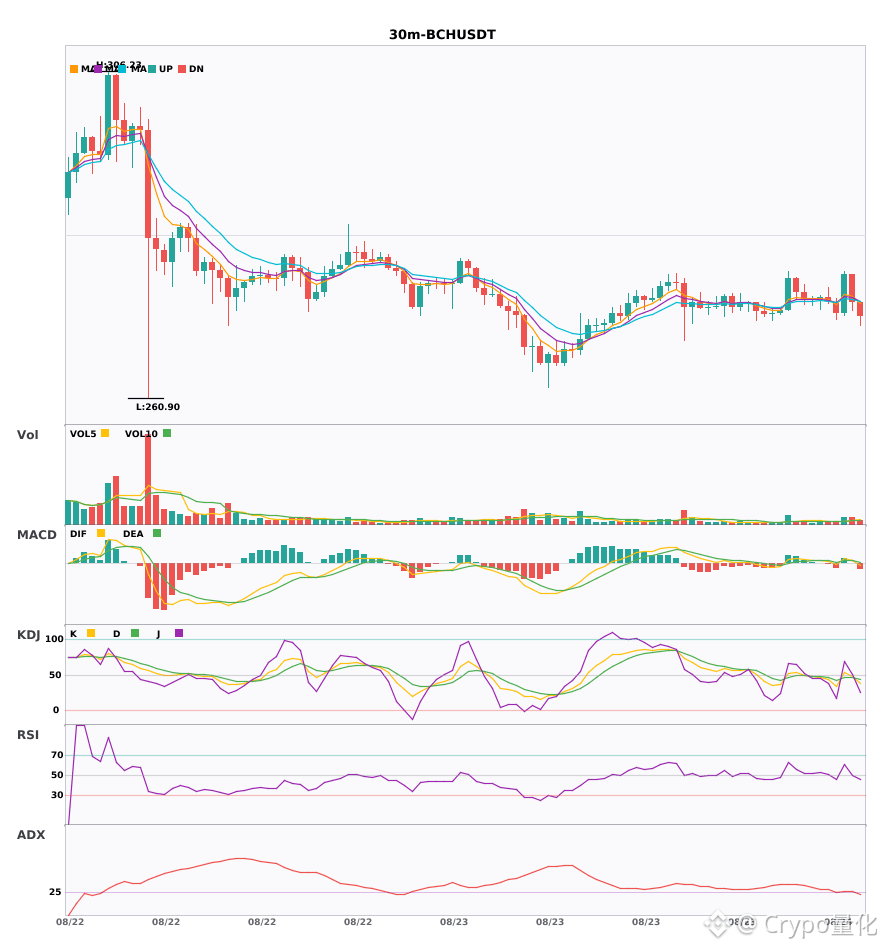Click the KDJ axis value 0
This screenshot has width=885, height=950.
click(x=56, y=710)
